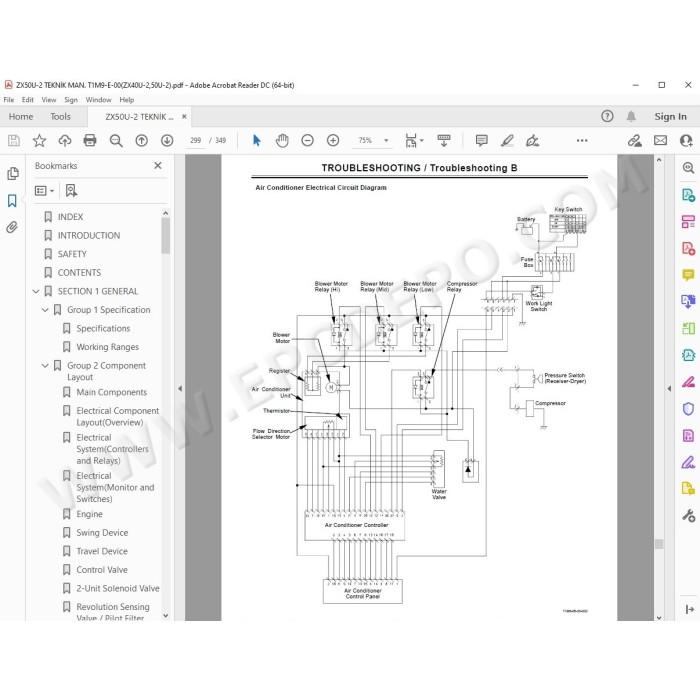Screen dimensions: 700x700
Task: Open the Add comment sticky note tool
Action: click(481, 141)
